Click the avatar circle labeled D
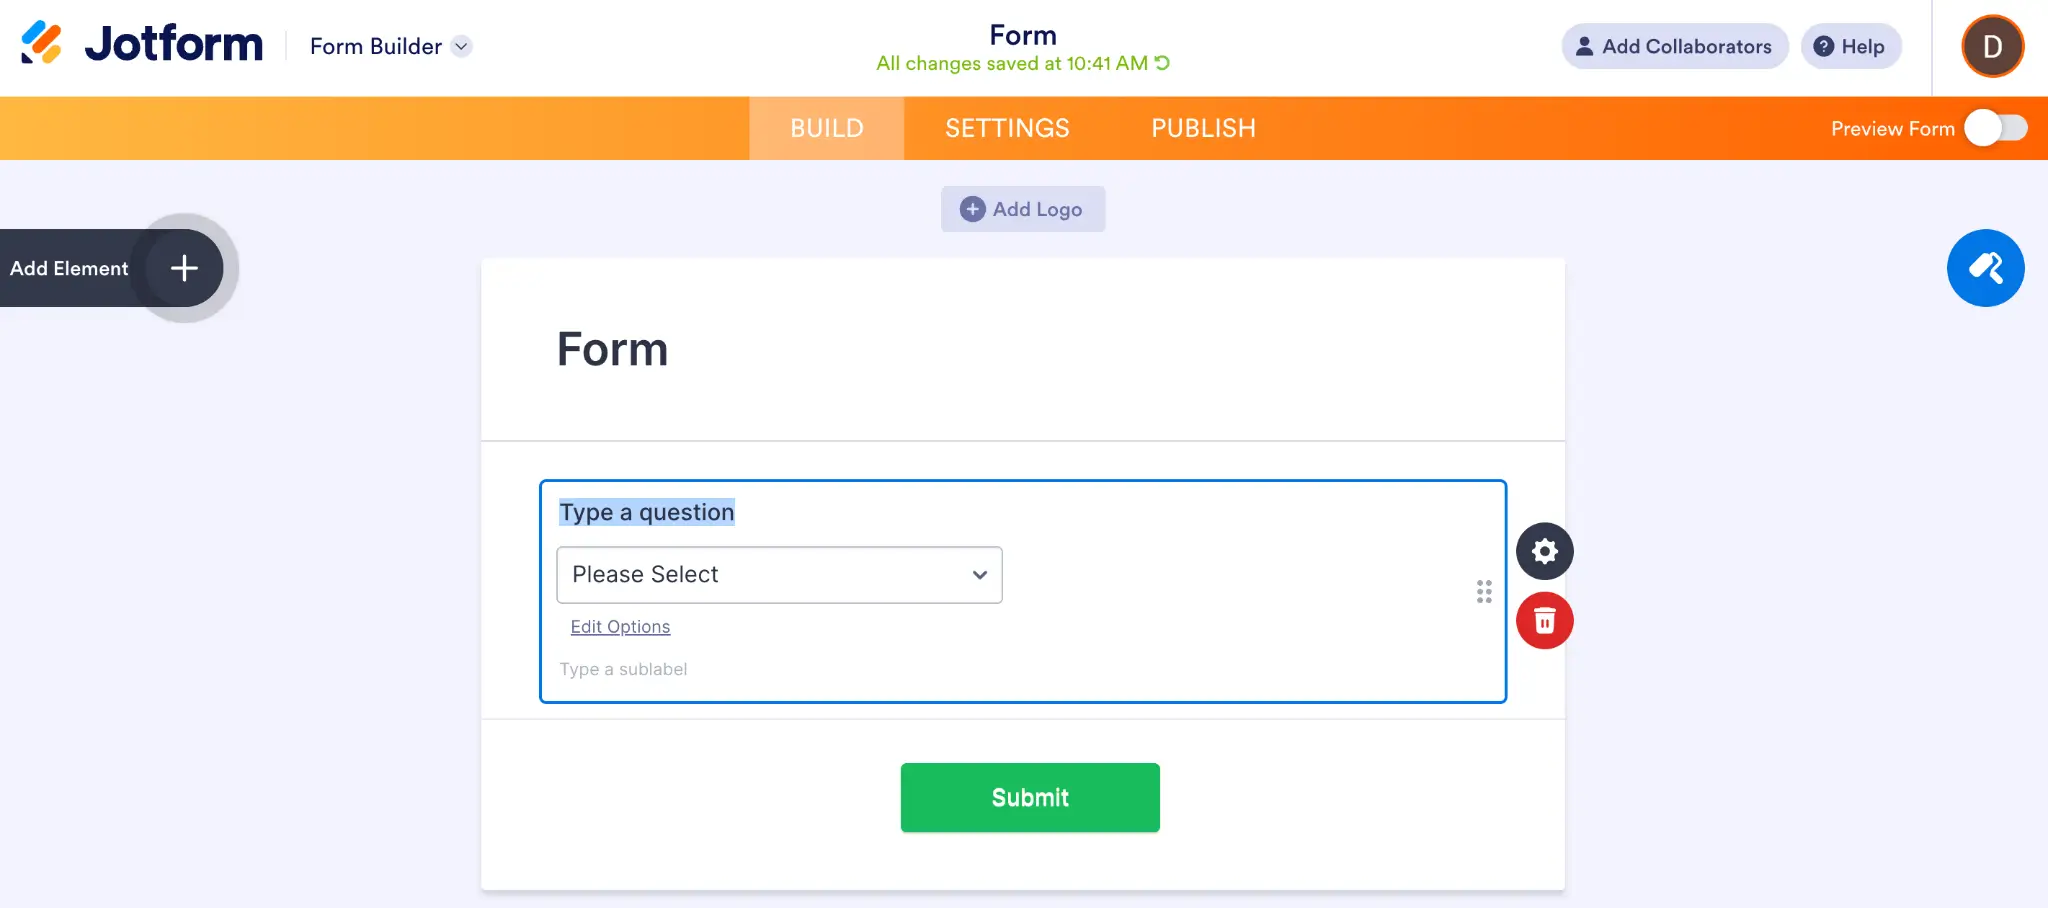2048x908 pixels. point(1991,46)
